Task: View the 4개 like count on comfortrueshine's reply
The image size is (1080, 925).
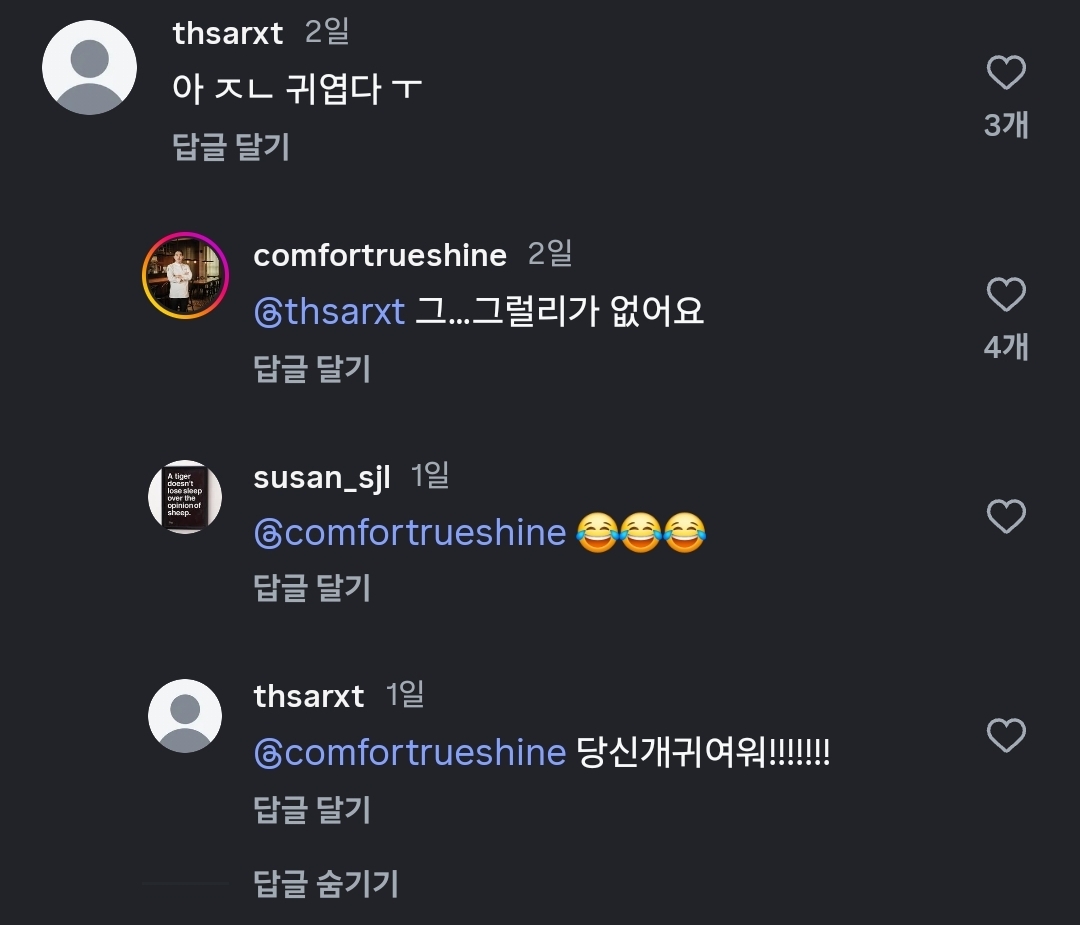Action: (x=1006, y=347)
